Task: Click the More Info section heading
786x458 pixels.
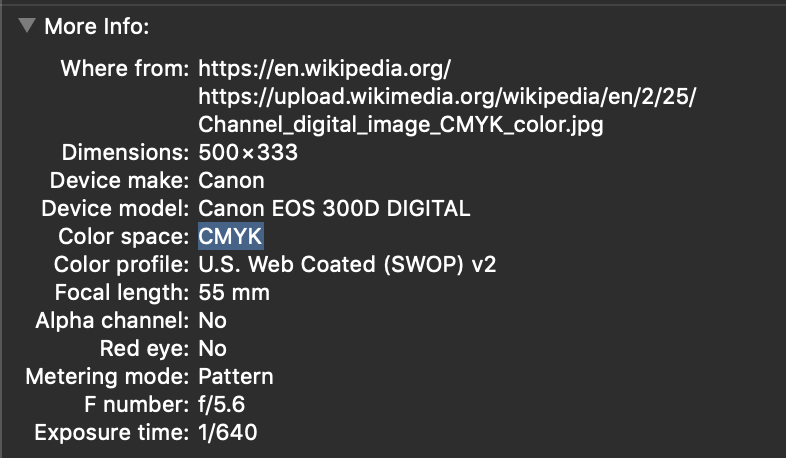Action: tap(97, 26)
